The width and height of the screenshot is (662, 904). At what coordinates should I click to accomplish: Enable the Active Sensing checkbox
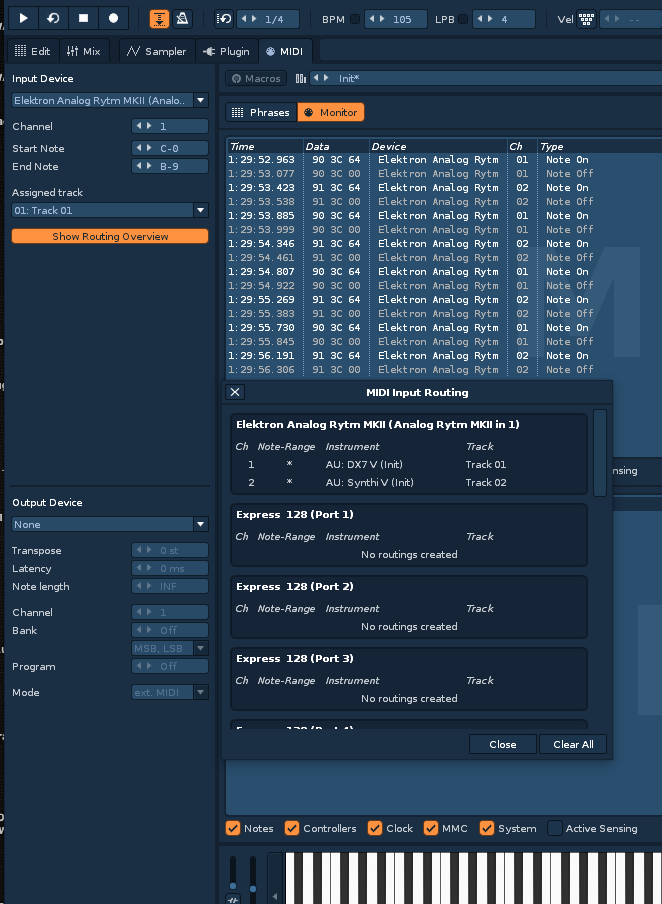[x=555, y=828]
